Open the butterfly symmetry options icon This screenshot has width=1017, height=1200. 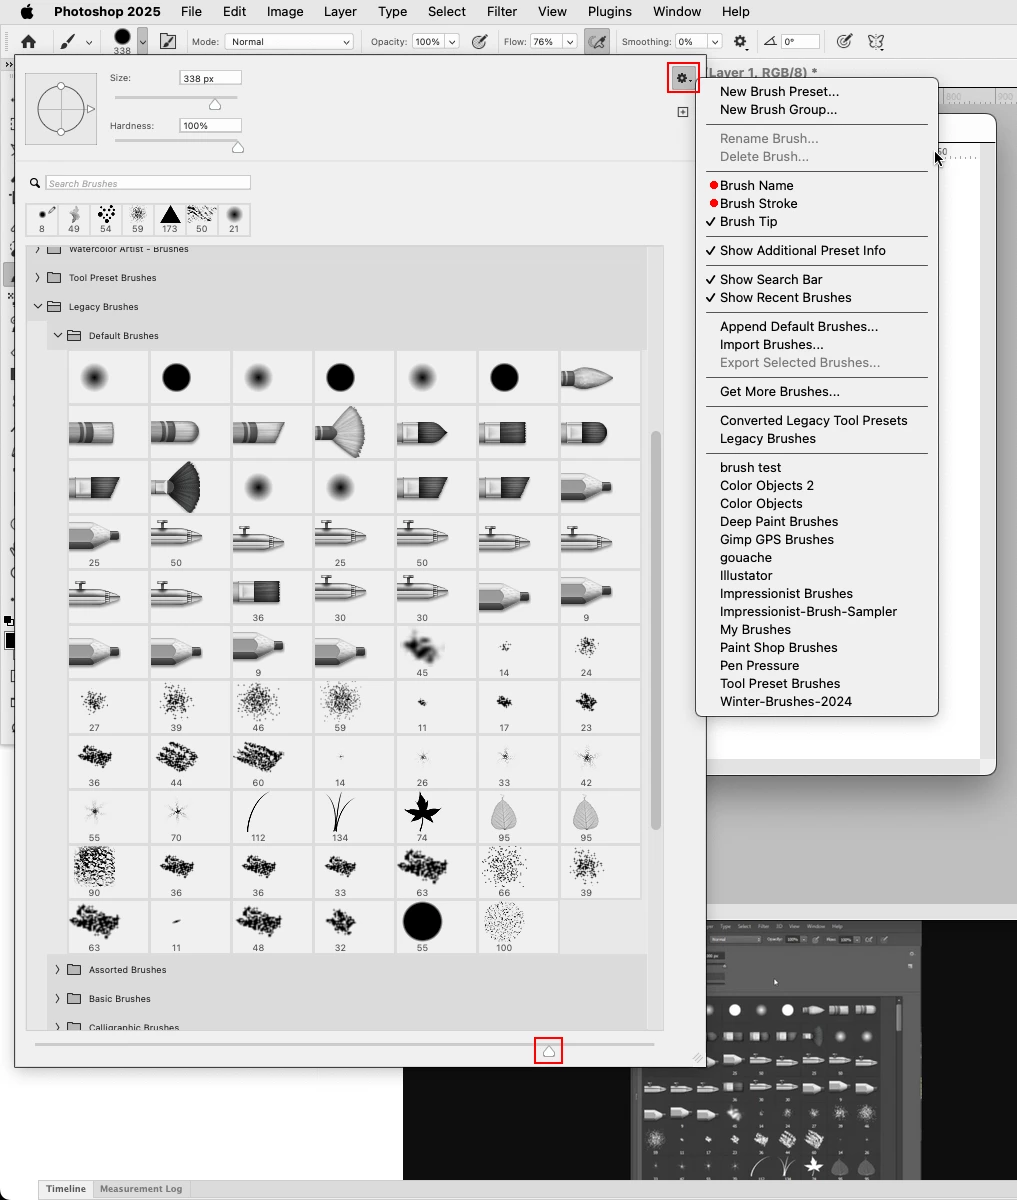pyautogui.click(x=876, y=42)
